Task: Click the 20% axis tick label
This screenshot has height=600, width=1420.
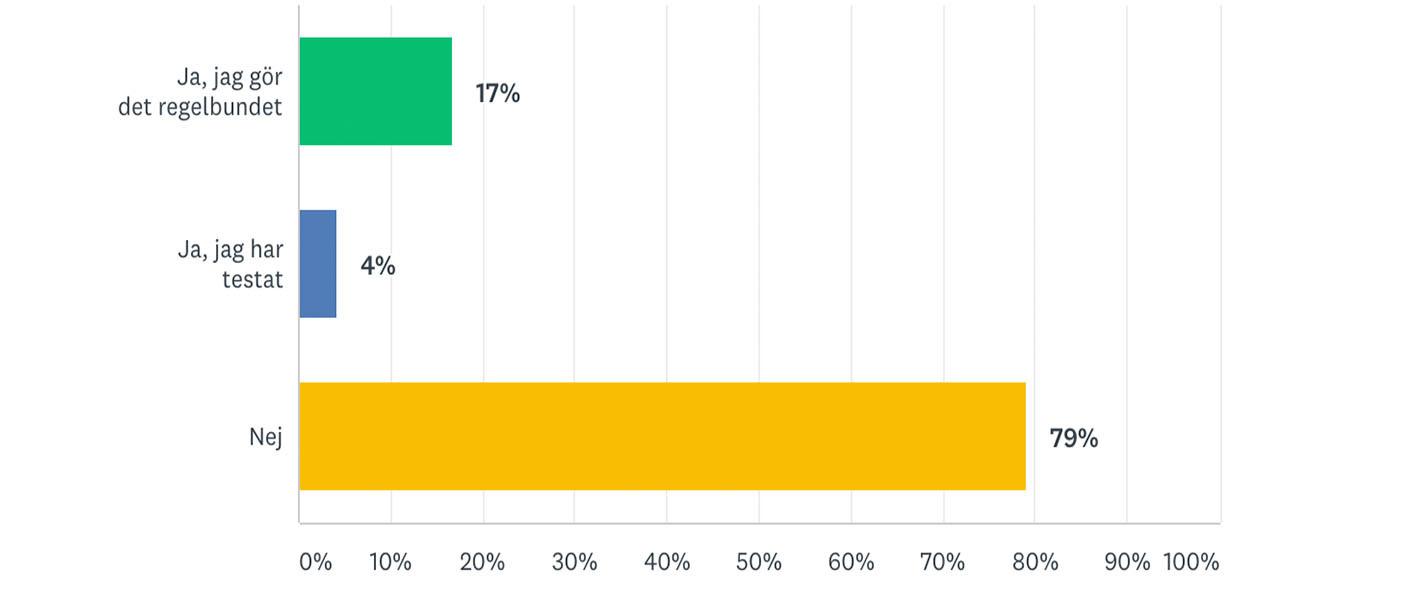Action: click(x=483, y=562)
